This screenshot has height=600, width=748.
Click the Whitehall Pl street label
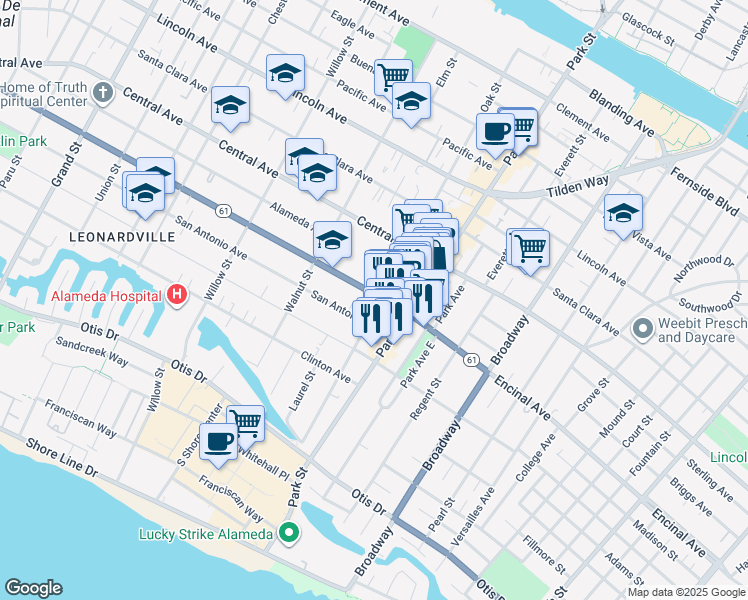click(263, 464)
